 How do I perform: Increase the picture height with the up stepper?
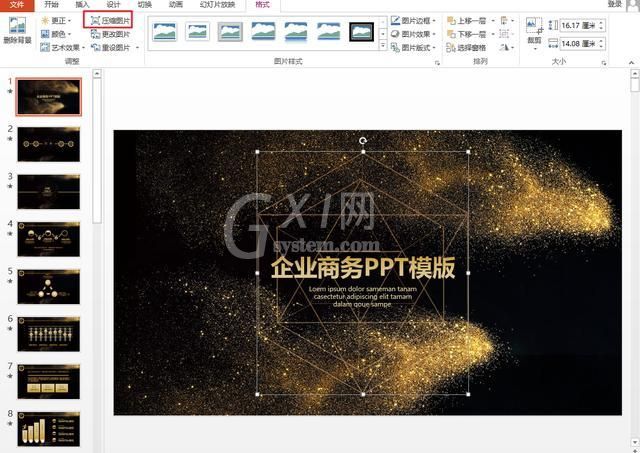(601, 22)
